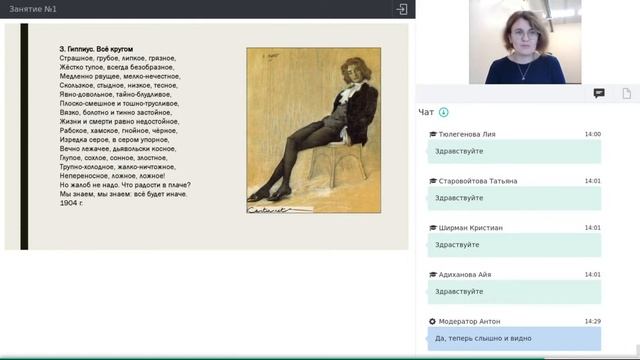This screenshot has height=360, width=640.
Task: Click the Чат heading
Action: point(426,112)
